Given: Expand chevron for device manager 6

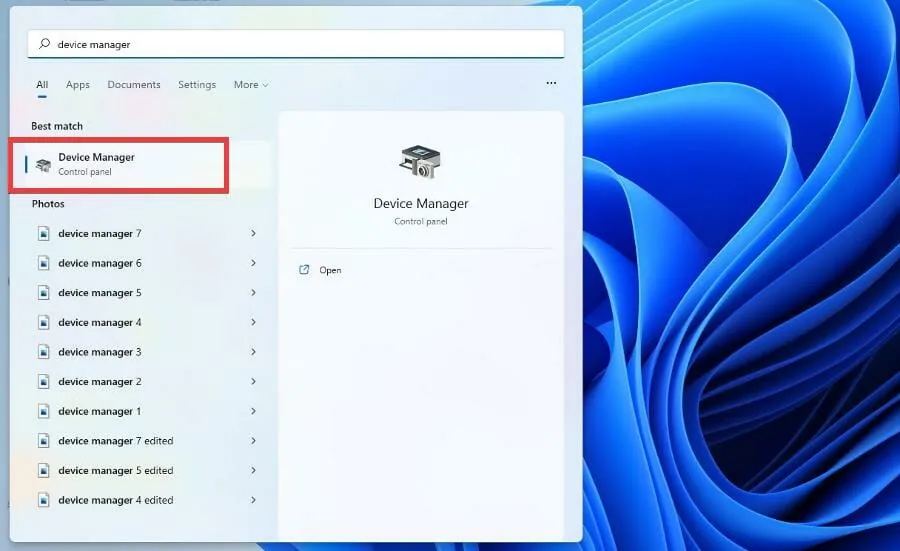Looking at the screenshot, I should 253,263.
